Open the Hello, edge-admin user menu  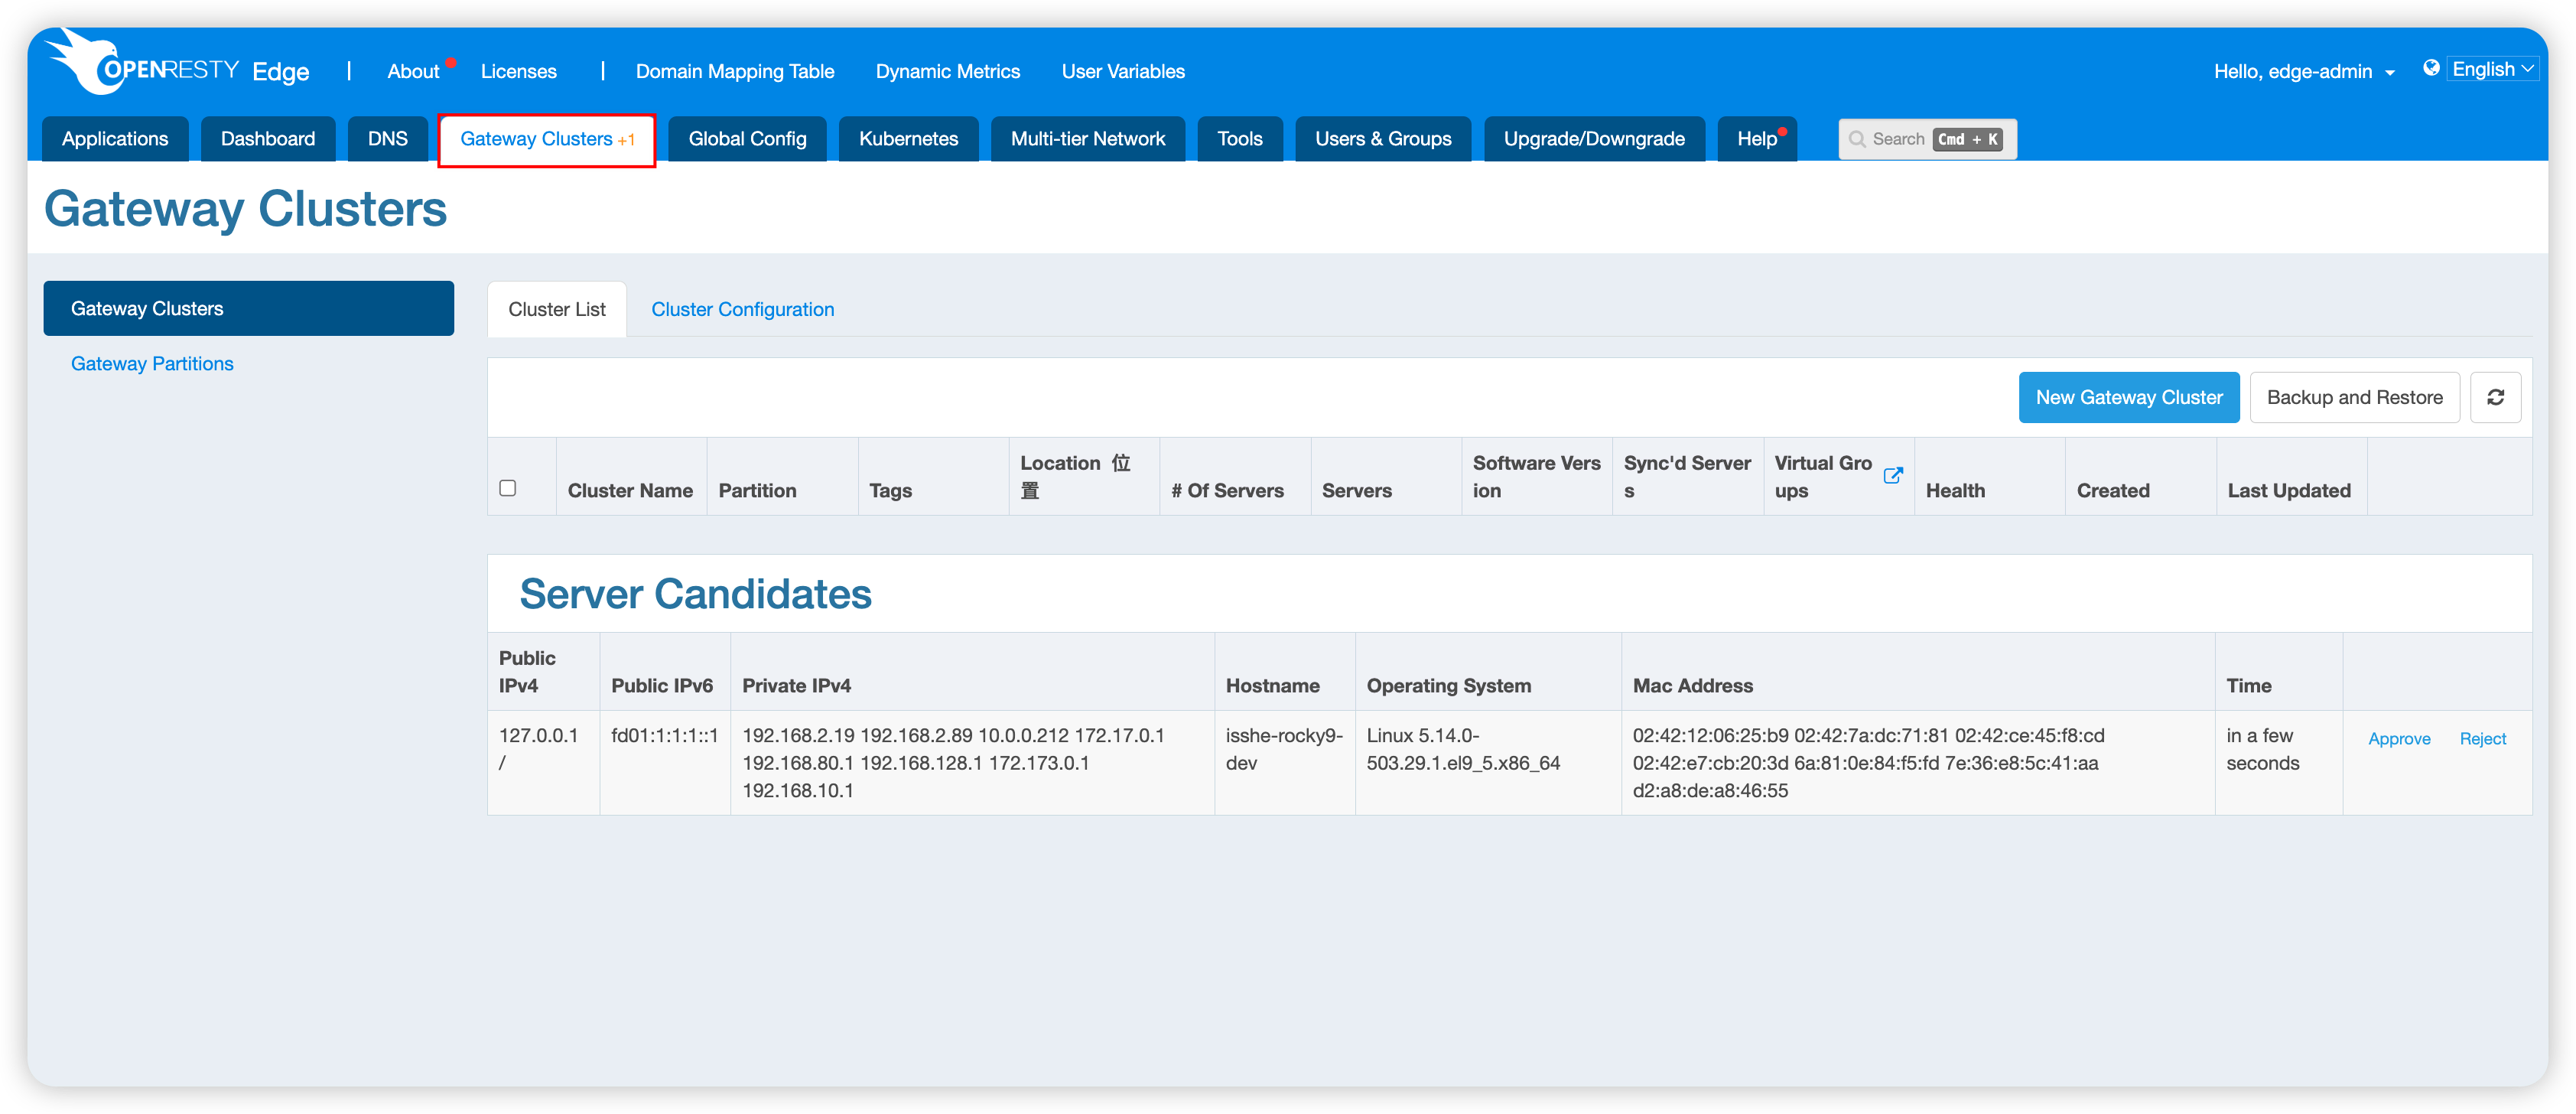point(2303,71)
